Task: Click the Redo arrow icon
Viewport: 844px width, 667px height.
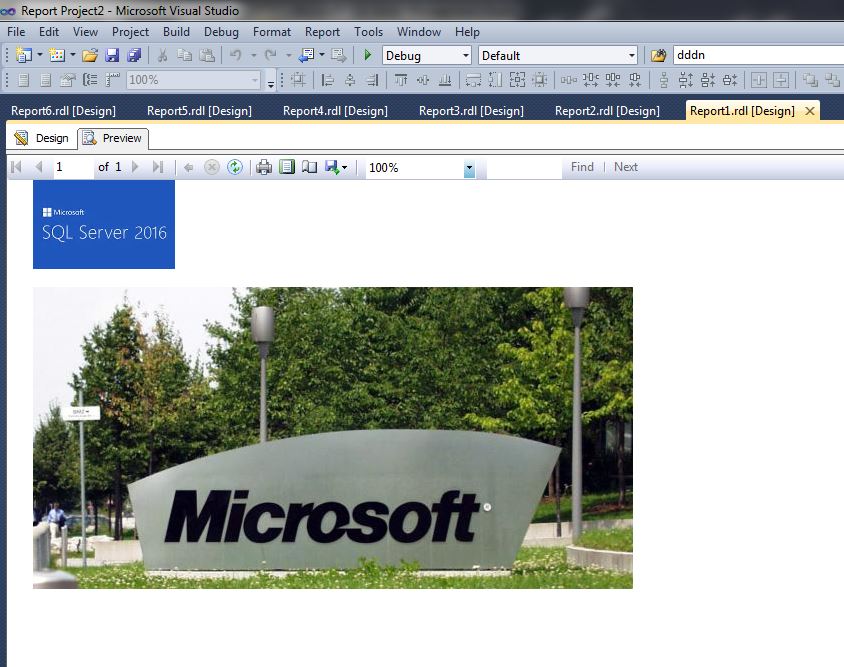Action: 271,55
